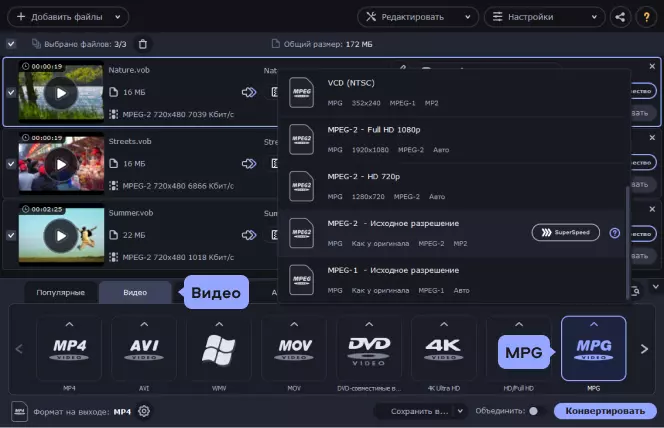Click the SuperSpeed button
Viewport: 664px width, 428px height.
[566, 232]
